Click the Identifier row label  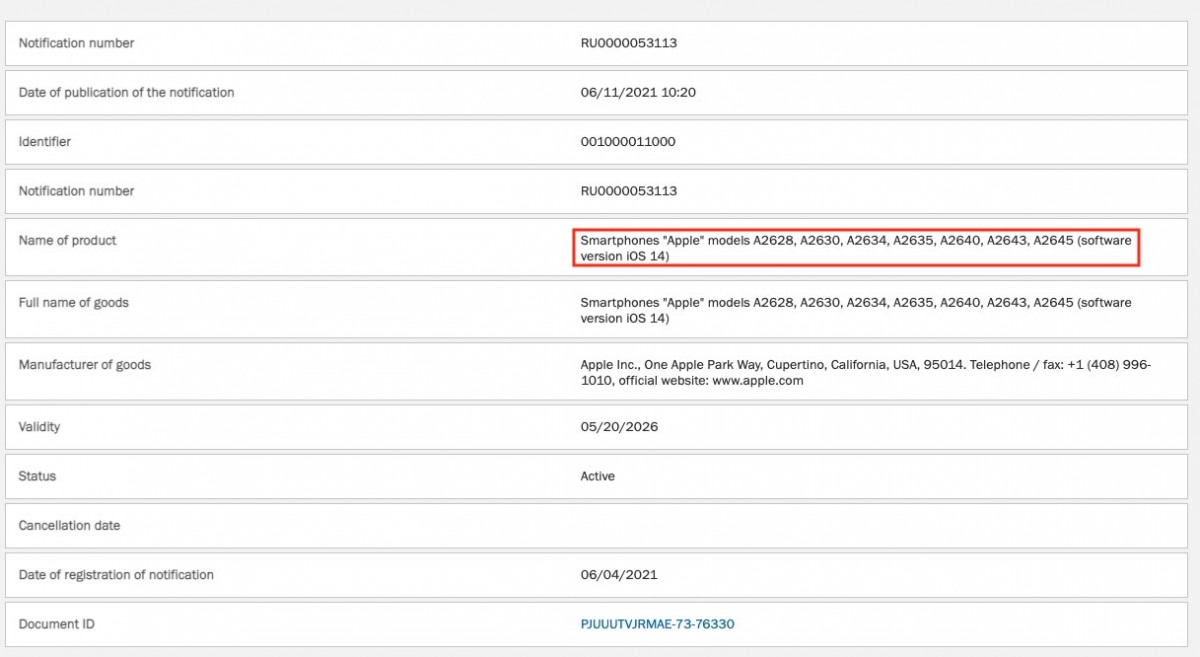[45, 142]
